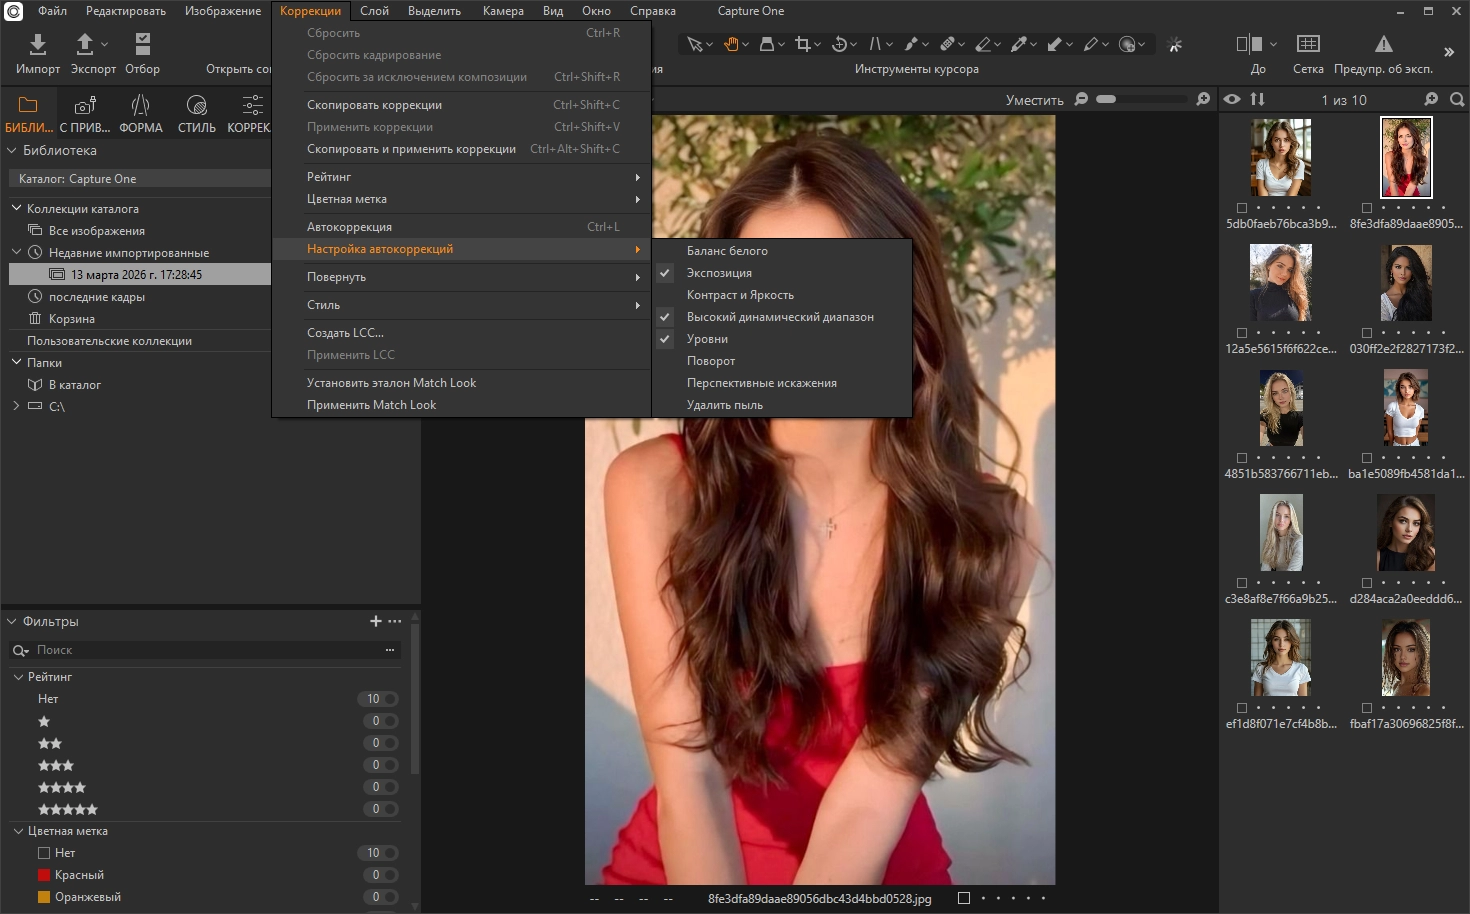Click Скопировать коррекции menu entry
This screenshot has width=1470, height=914.
(x=374, y=105)
